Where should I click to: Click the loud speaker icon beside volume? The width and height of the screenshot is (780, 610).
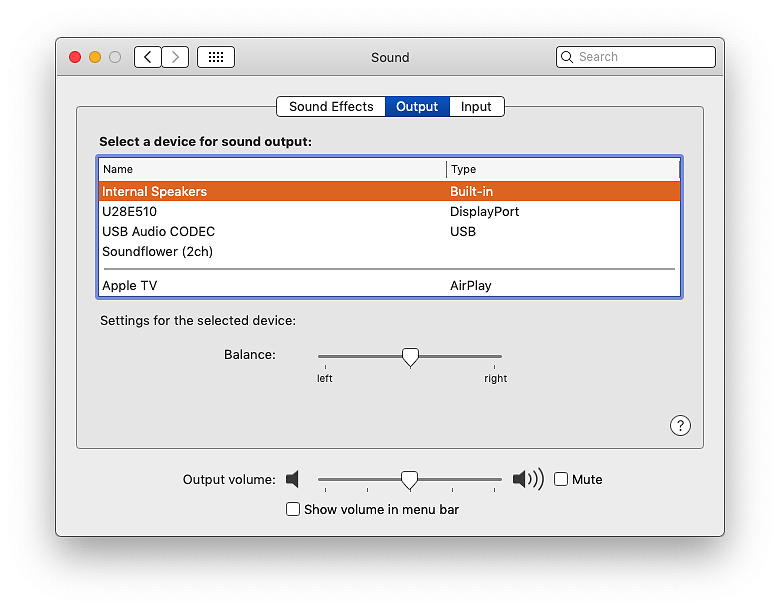point(528,479)
